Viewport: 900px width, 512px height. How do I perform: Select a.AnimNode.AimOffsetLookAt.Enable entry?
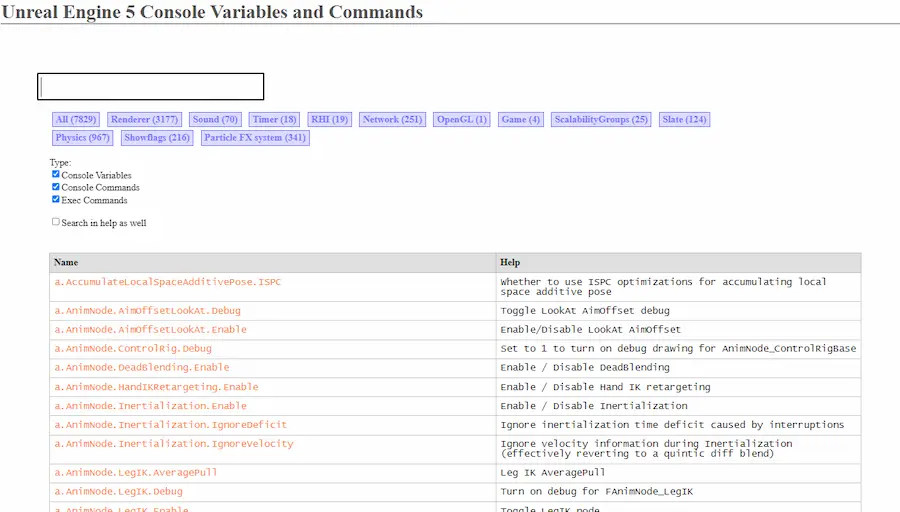(150, 329)
